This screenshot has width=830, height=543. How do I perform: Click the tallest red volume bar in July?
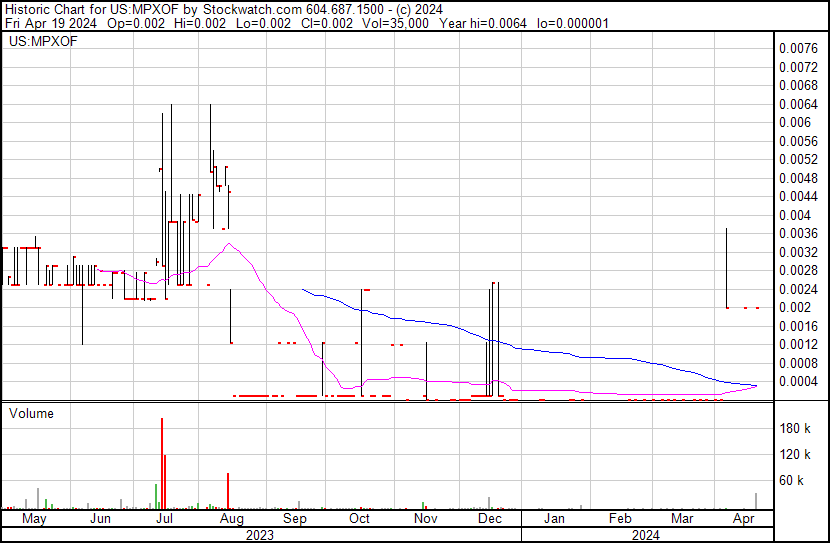click(162, 465)
